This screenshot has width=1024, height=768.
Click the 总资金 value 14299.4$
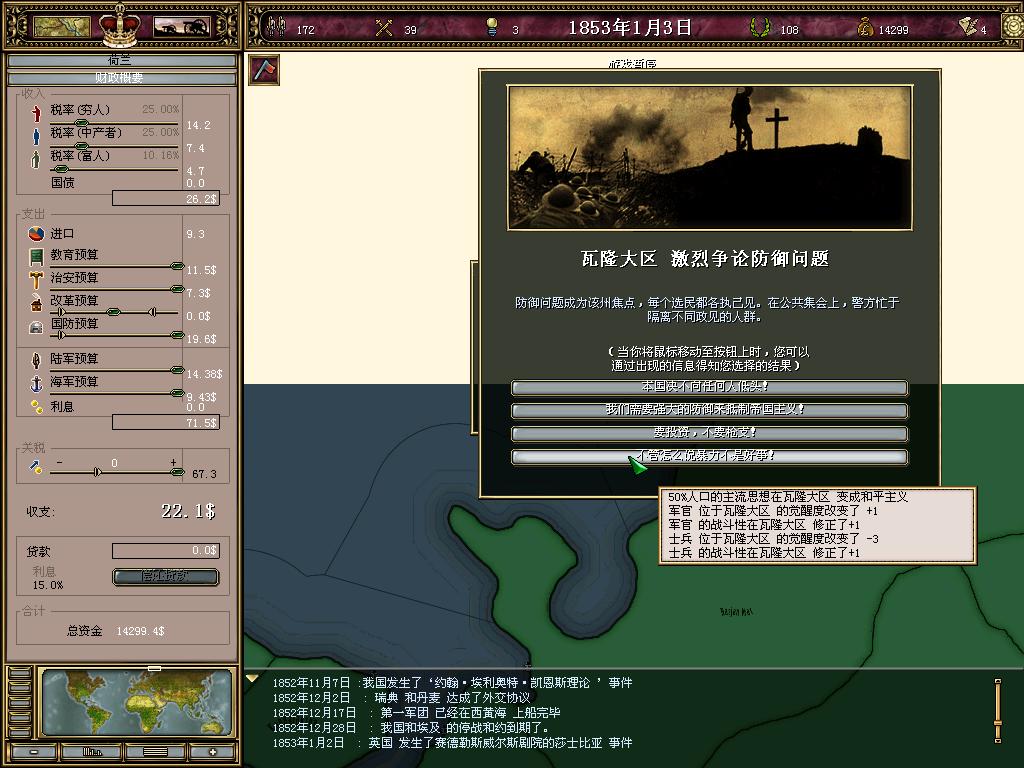point(140,632)
